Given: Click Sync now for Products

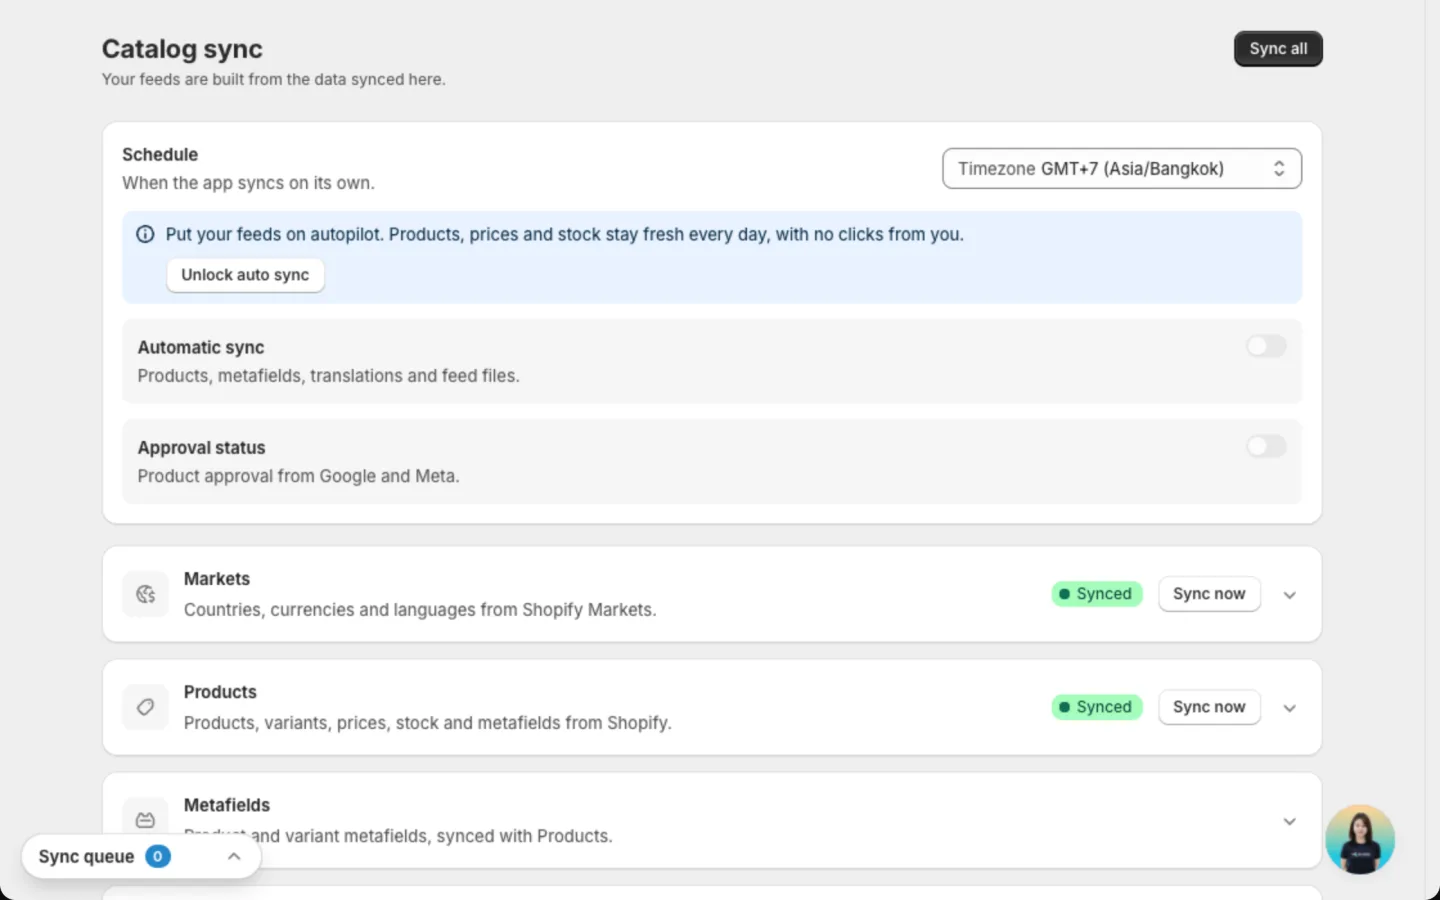Looking at the screenshot, I should pos(1209,707).
